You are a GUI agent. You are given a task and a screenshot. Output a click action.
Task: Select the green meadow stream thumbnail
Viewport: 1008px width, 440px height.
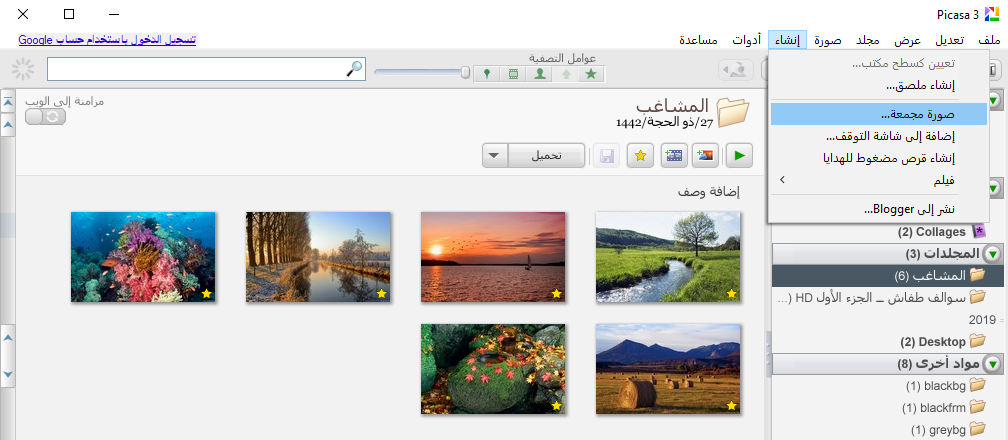668,257
